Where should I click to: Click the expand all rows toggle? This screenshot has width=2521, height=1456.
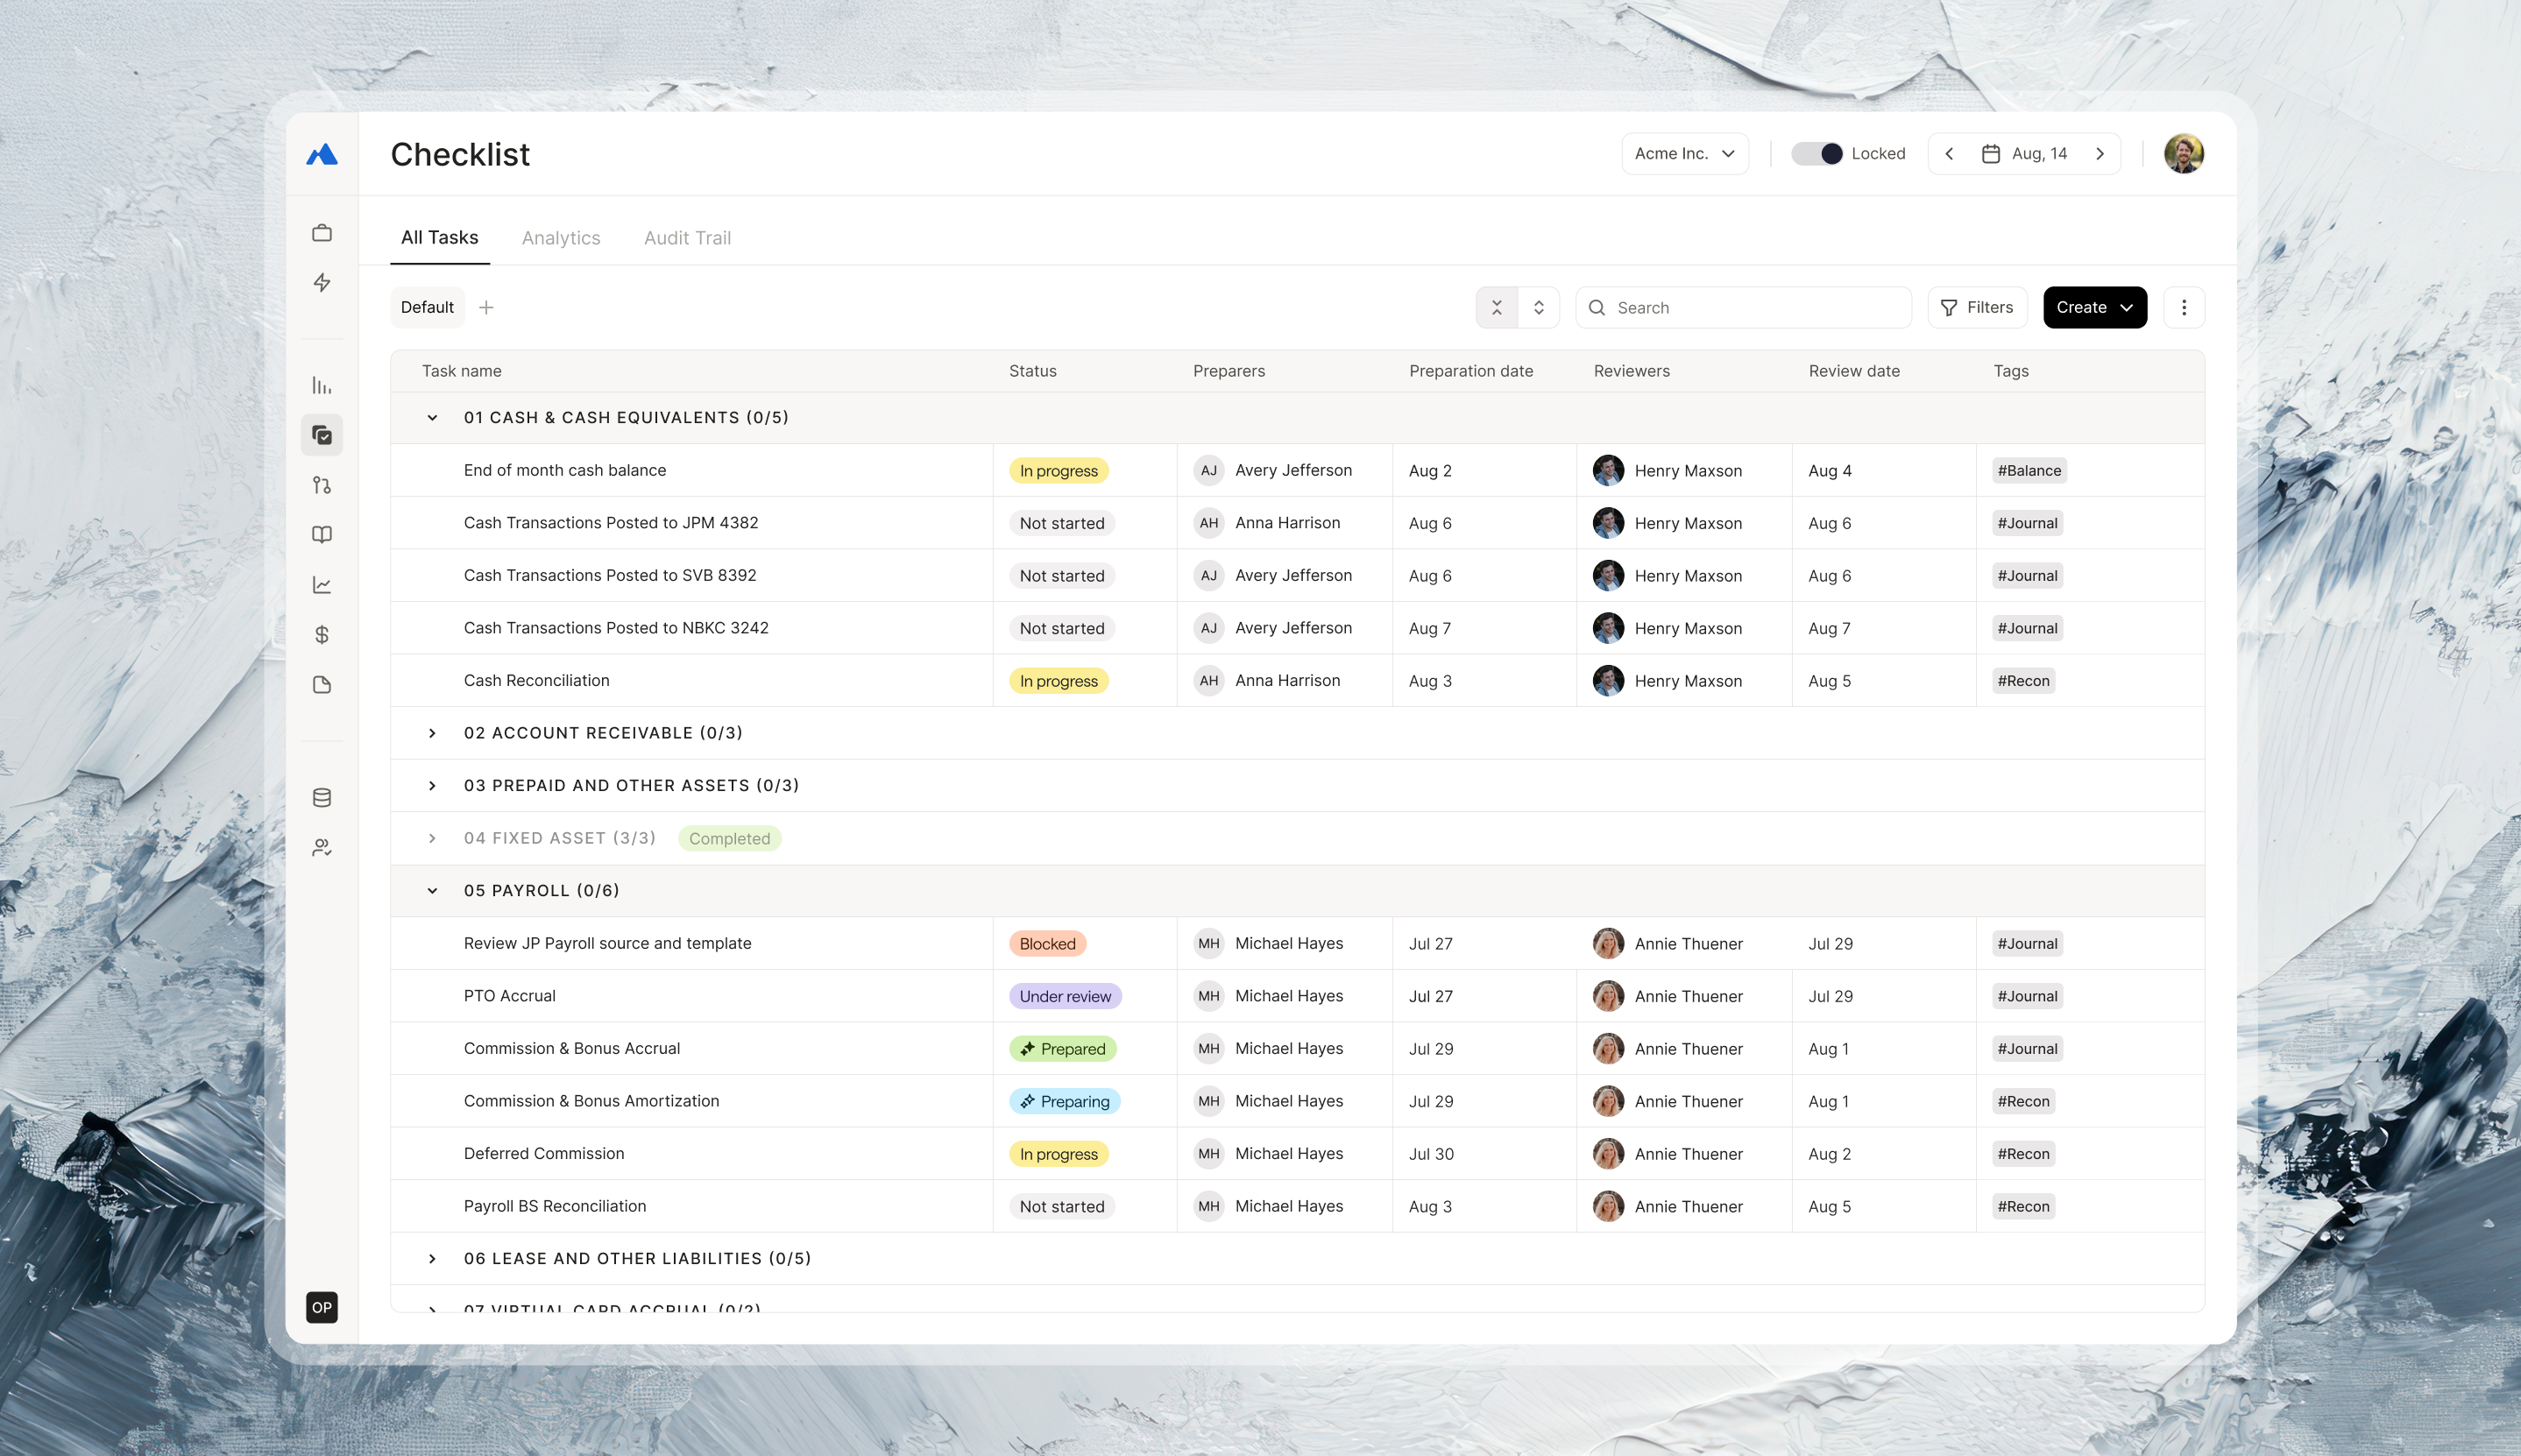pyautogui.click(x=1538, y=308)
